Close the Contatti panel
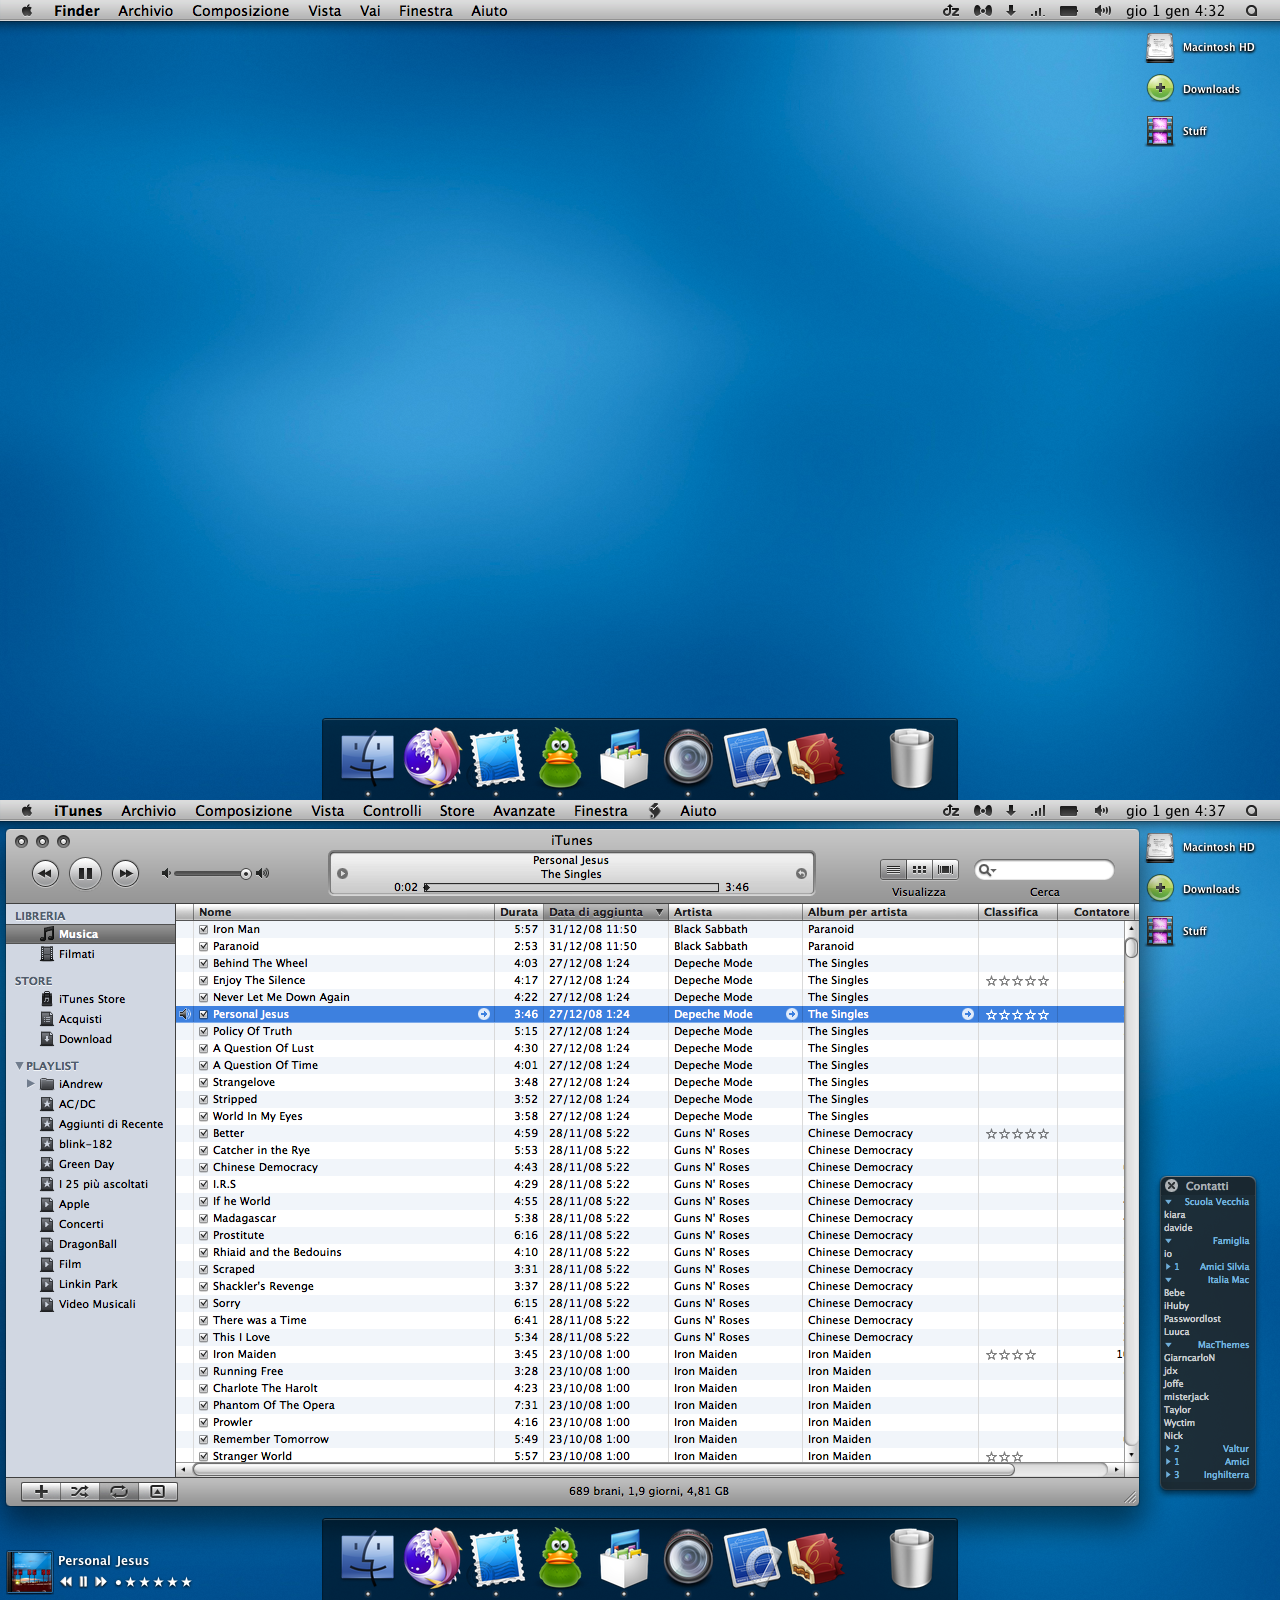The width and height of the screenshot is (1280, 1600). pyautogui.click(x=1171, y=1186)
